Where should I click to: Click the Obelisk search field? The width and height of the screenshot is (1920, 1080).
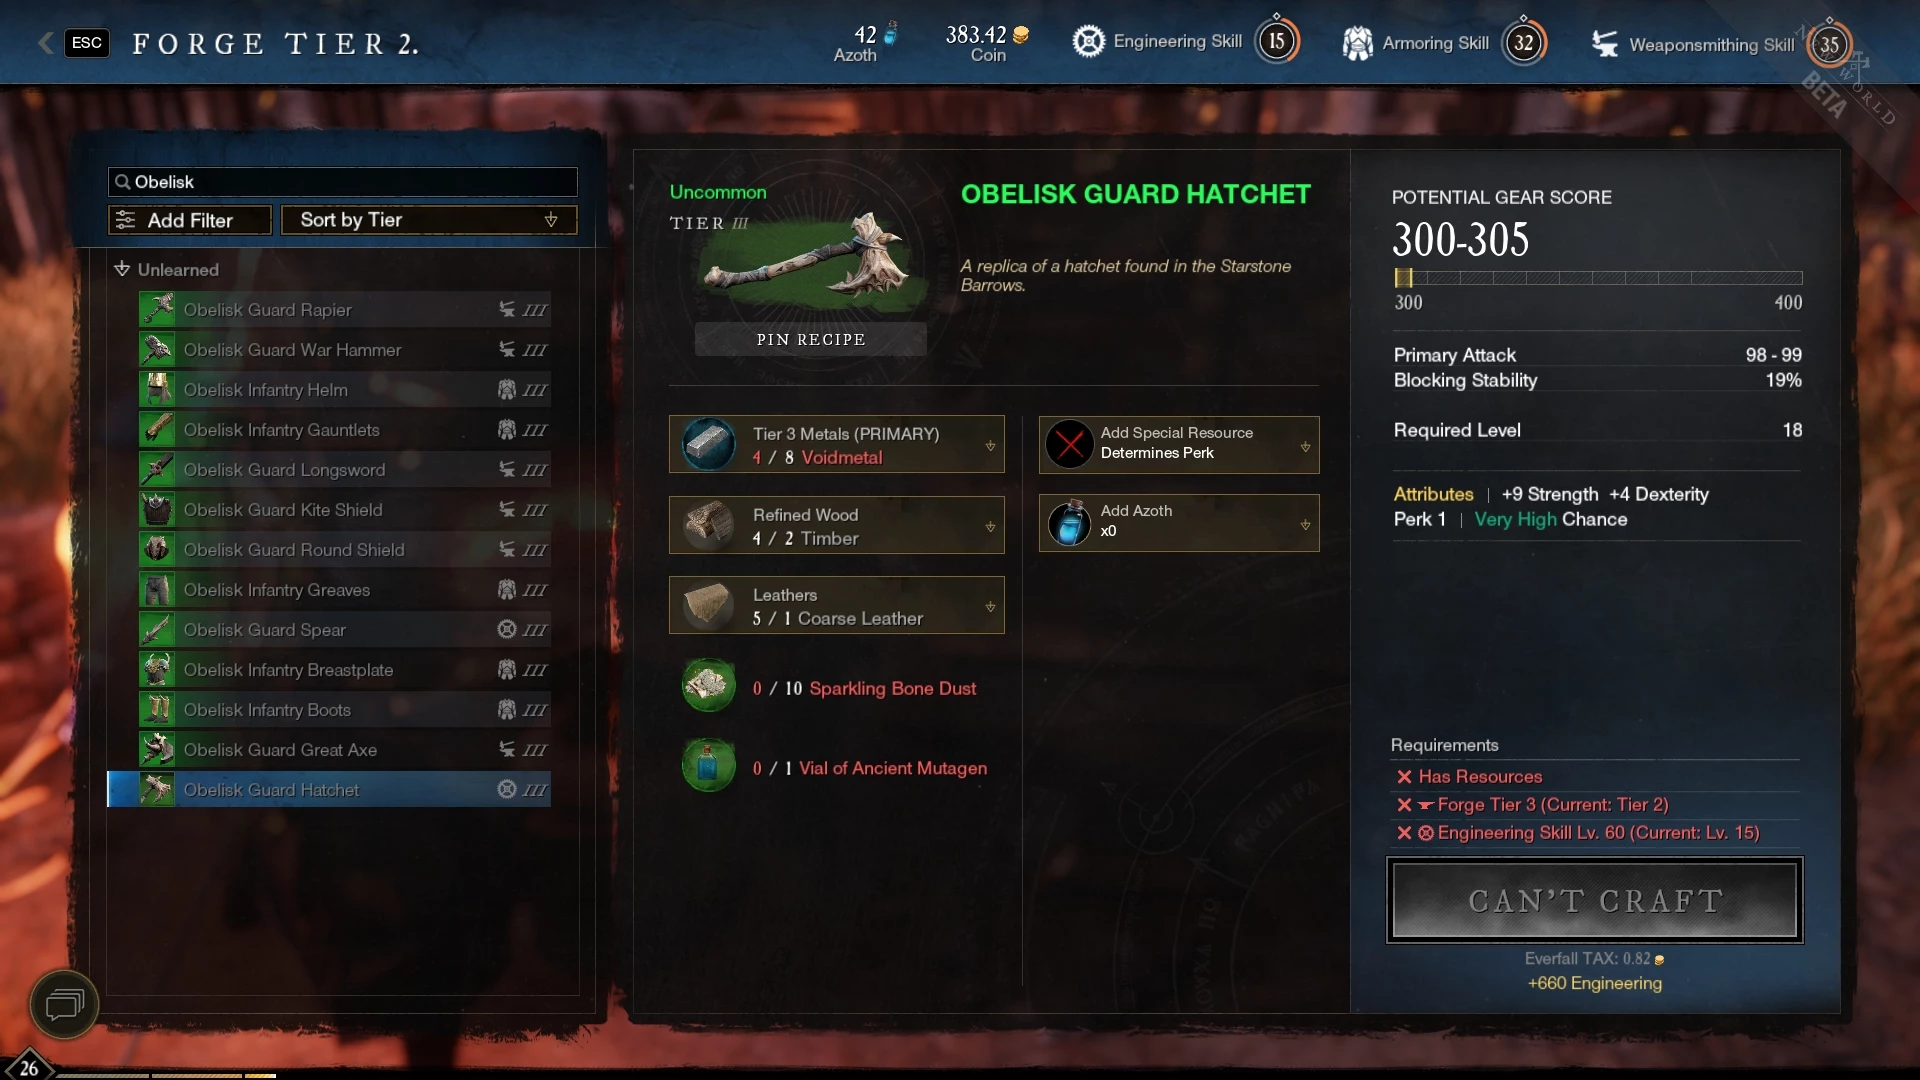coord(342,182)
